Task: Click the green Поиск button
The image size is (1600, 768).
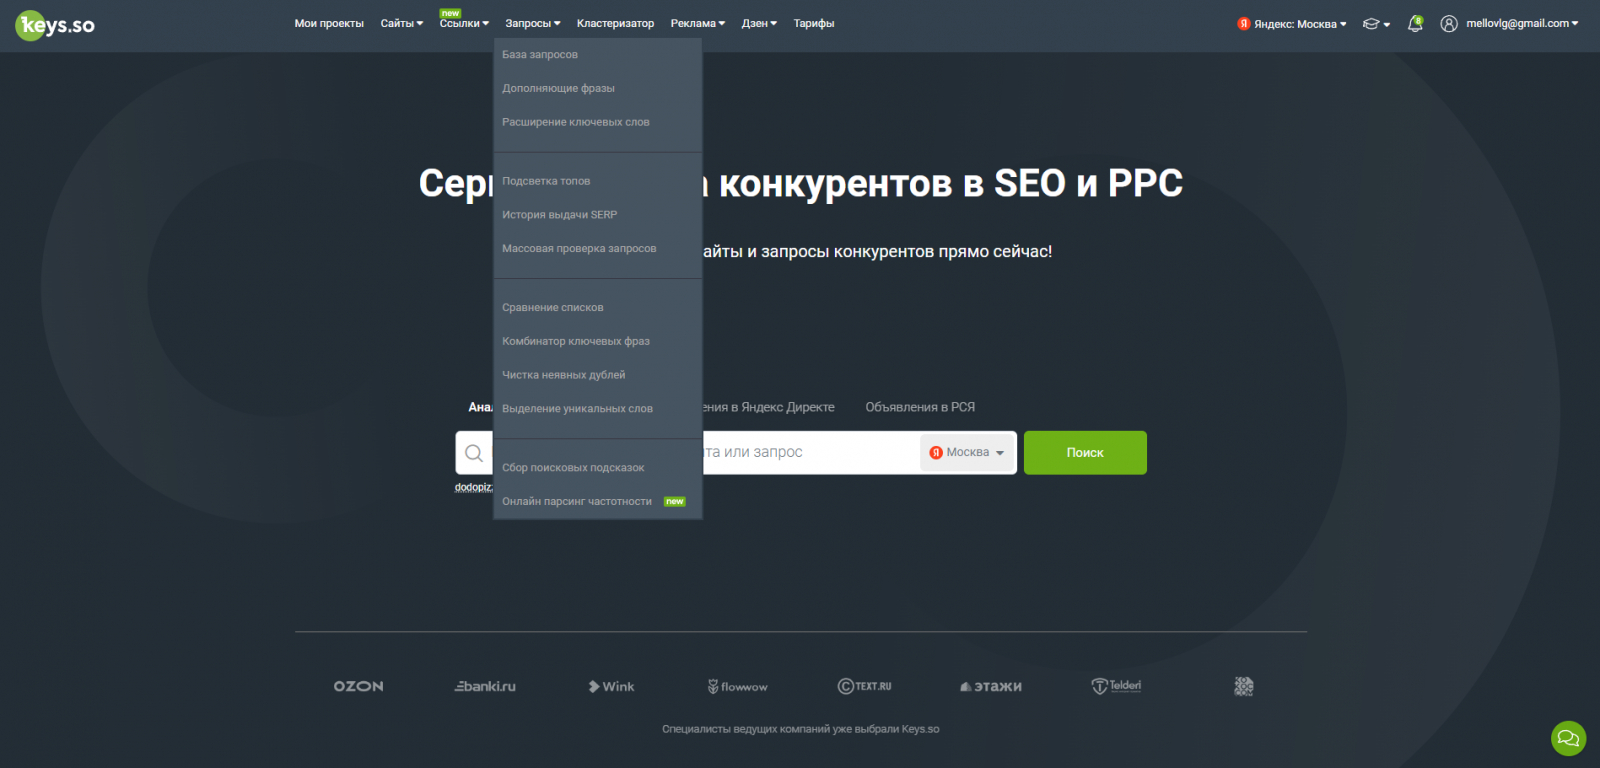Action: [1085, 453]
